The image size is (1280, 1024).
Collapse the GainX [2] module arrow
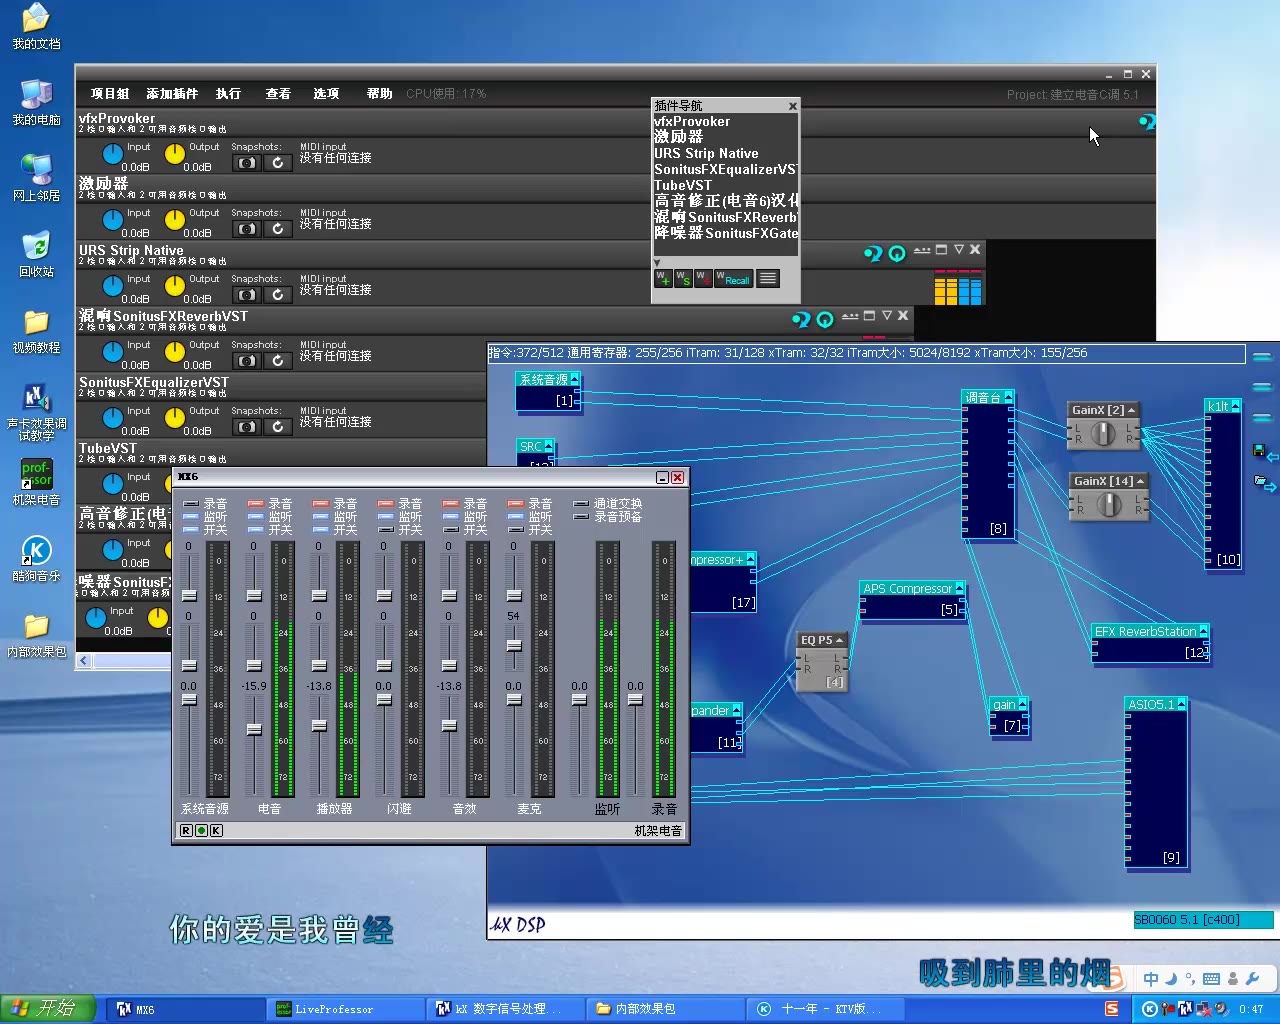click(1131, 410)
